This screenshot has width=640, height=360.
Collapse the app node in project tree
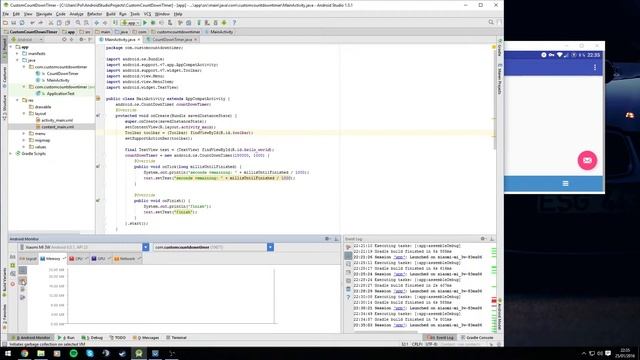[x=11, y=47]
